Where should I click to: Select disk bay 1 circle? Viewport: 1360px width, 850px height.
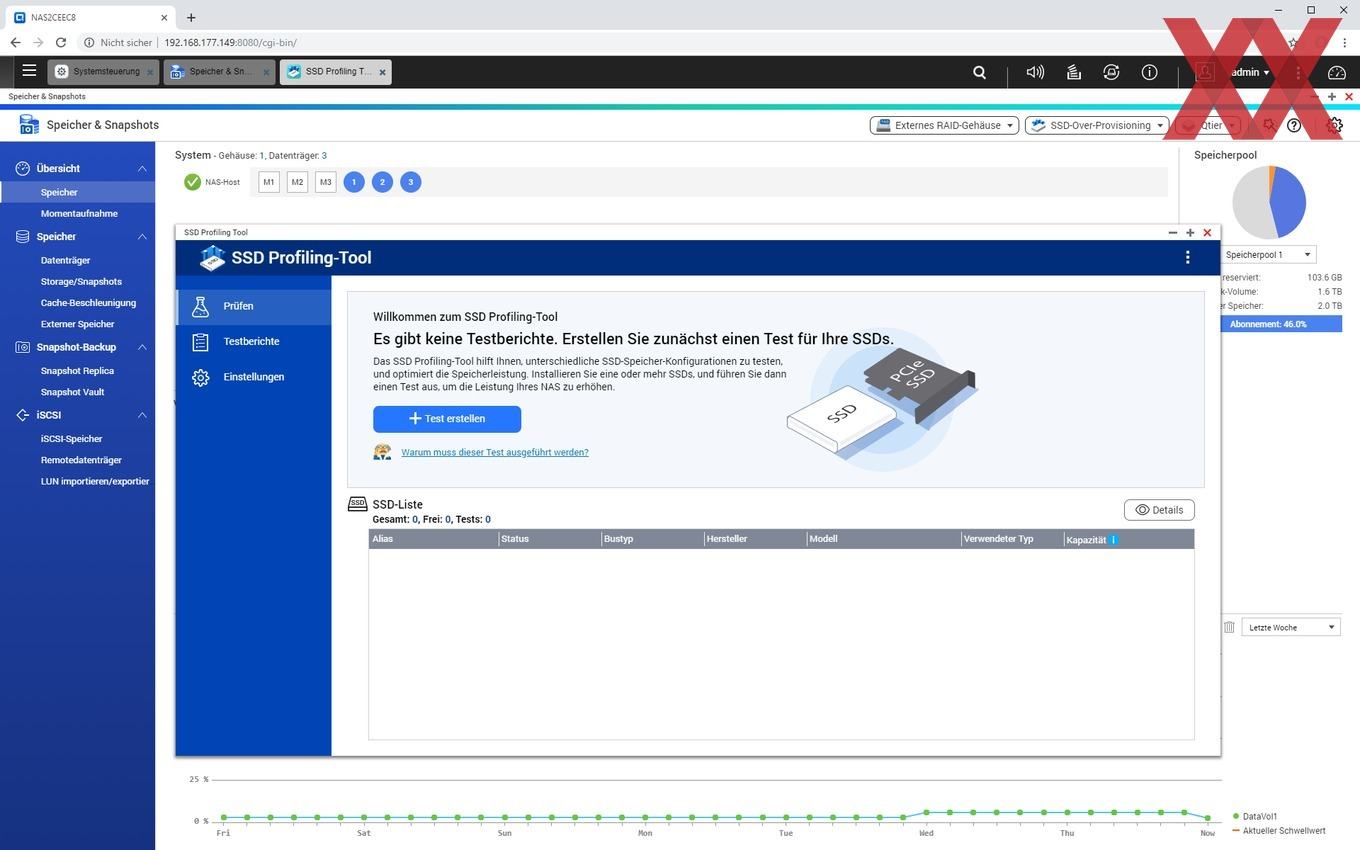(x=354, y=182)
